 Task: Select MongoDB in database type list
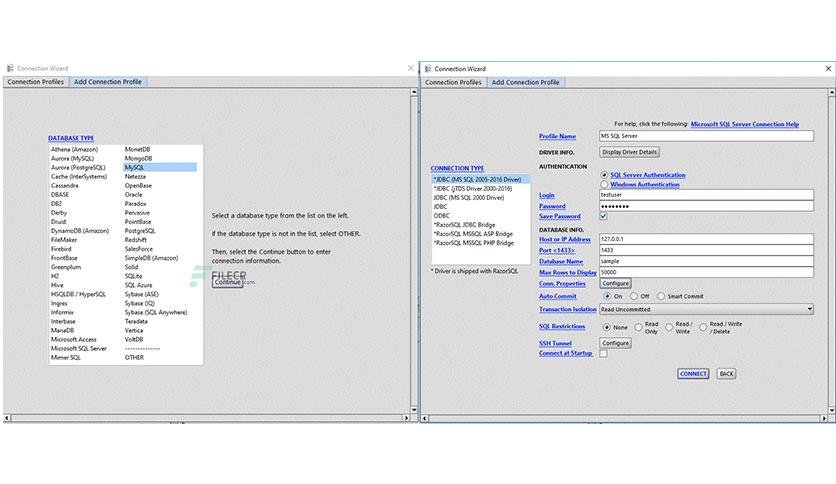pyautogui.click(x=138, y=158)
